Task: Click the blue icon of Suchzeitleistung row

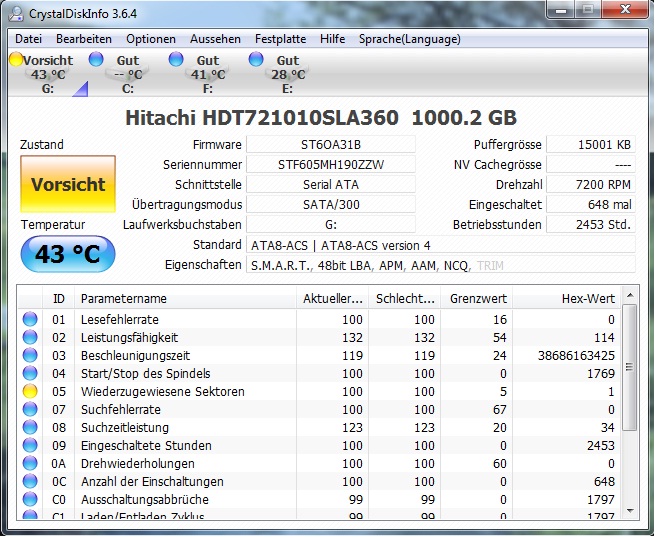Action: tap(30, 427)
